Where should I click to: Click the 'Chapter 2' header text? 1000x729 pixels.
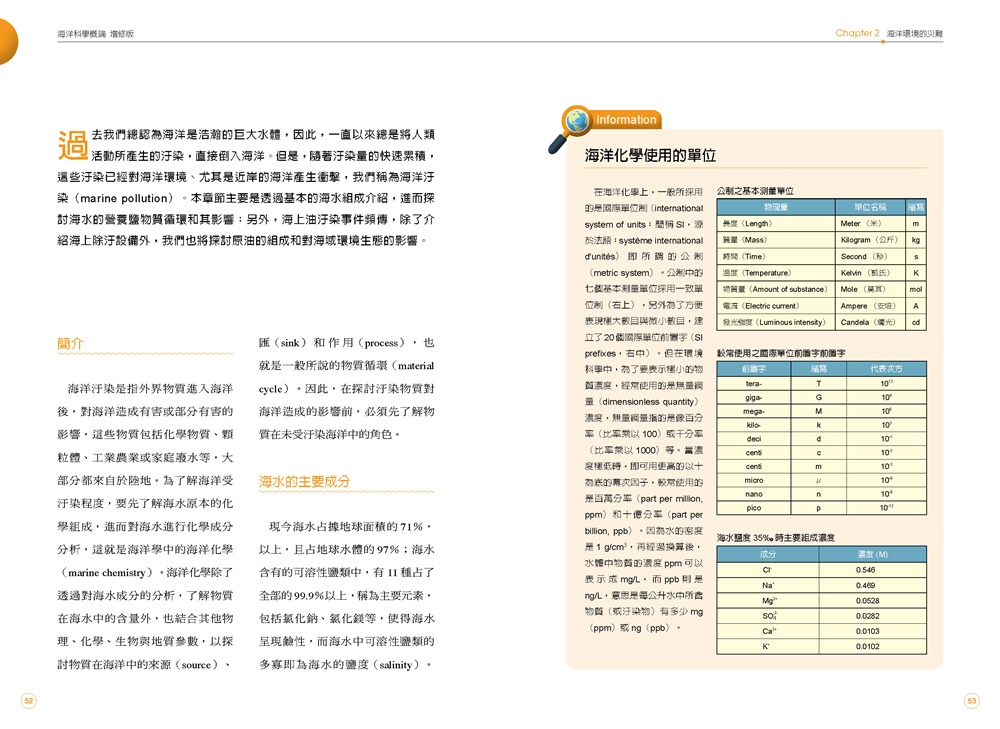(857, 33)
